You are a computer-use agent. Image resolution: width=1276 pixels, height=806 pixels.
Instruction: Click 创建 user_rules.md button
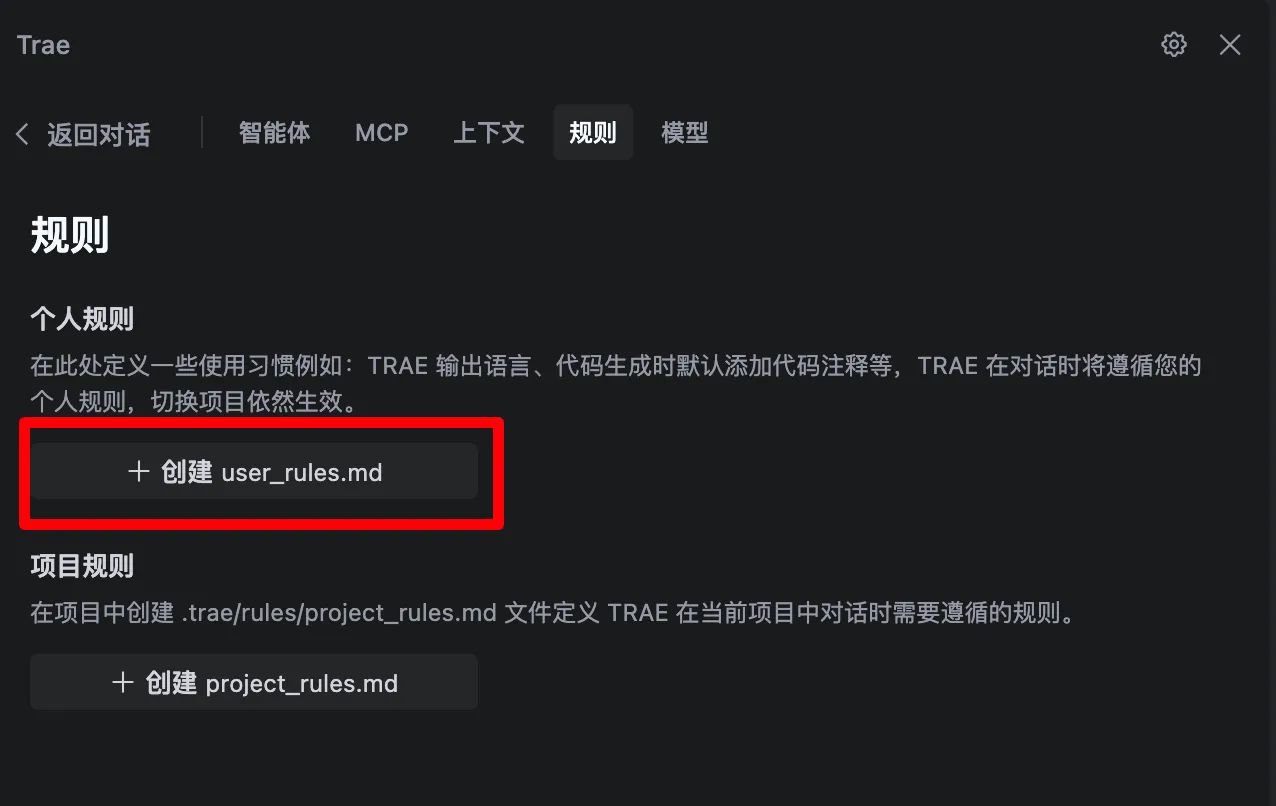(254, 471)
